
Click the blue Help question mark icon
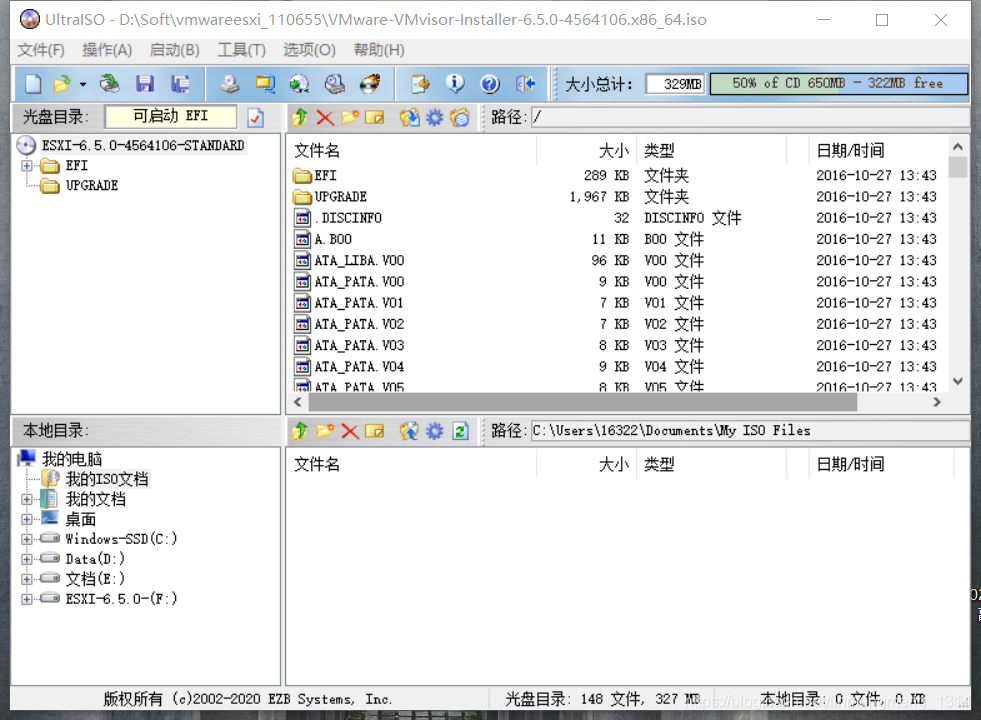(x=490, y=84)
